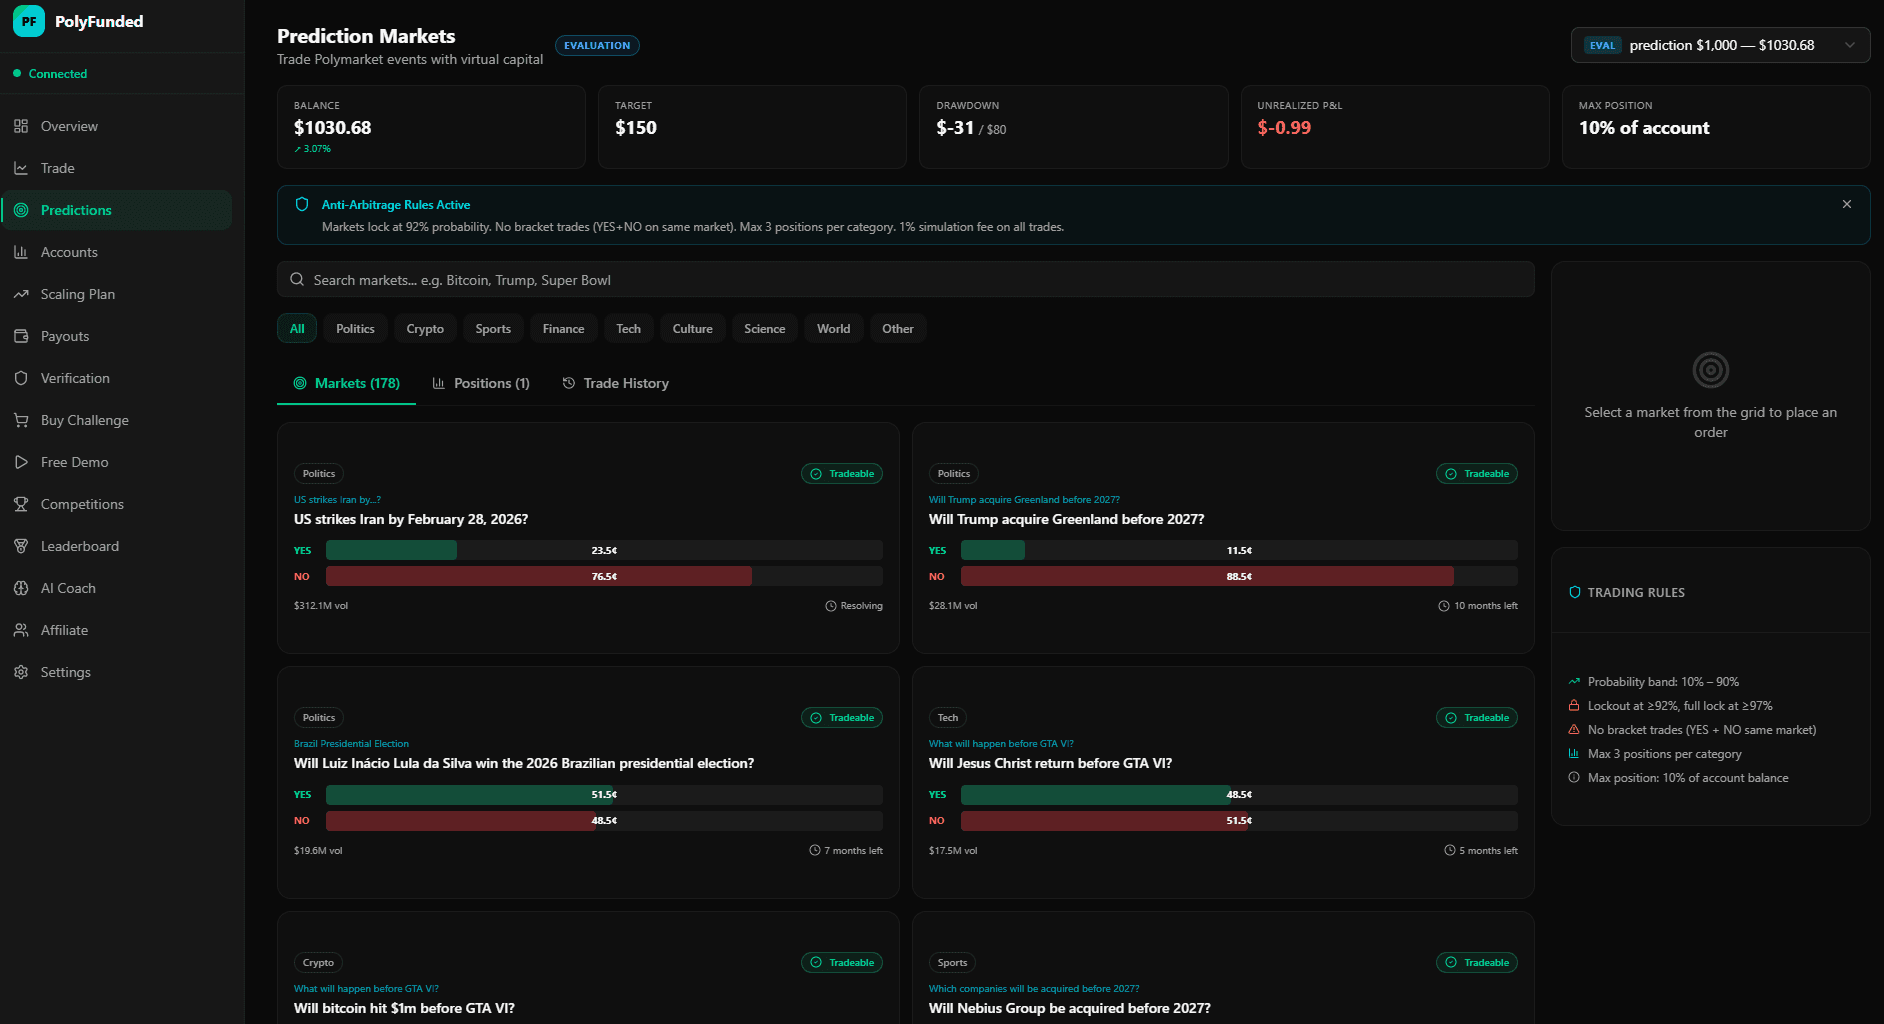Click the PolyFunded logo badge
The height and width of the screenshot is (1024, 1884).
pyautogui.click(x=28, y=20)
